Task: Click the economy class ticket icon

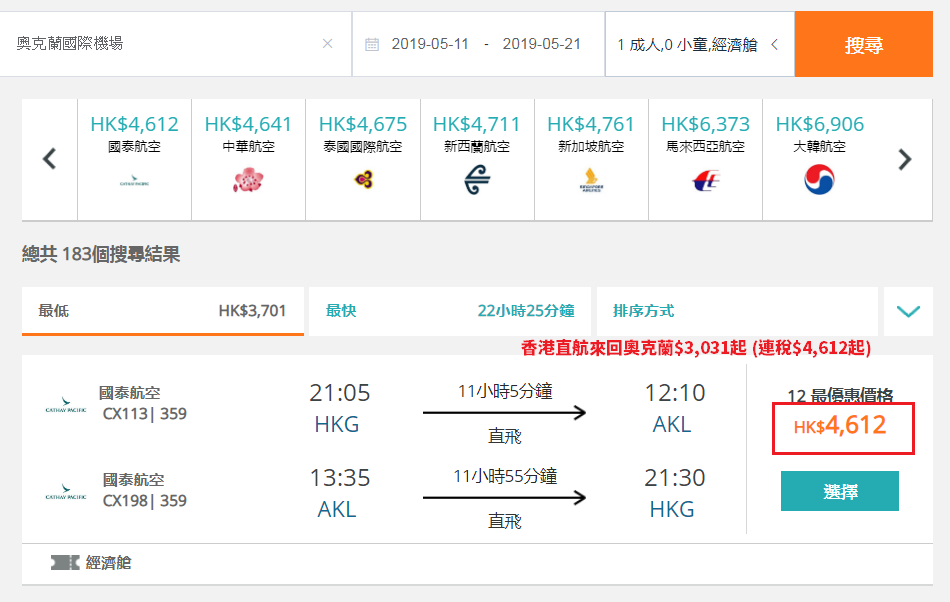Action: pos(65,563)
